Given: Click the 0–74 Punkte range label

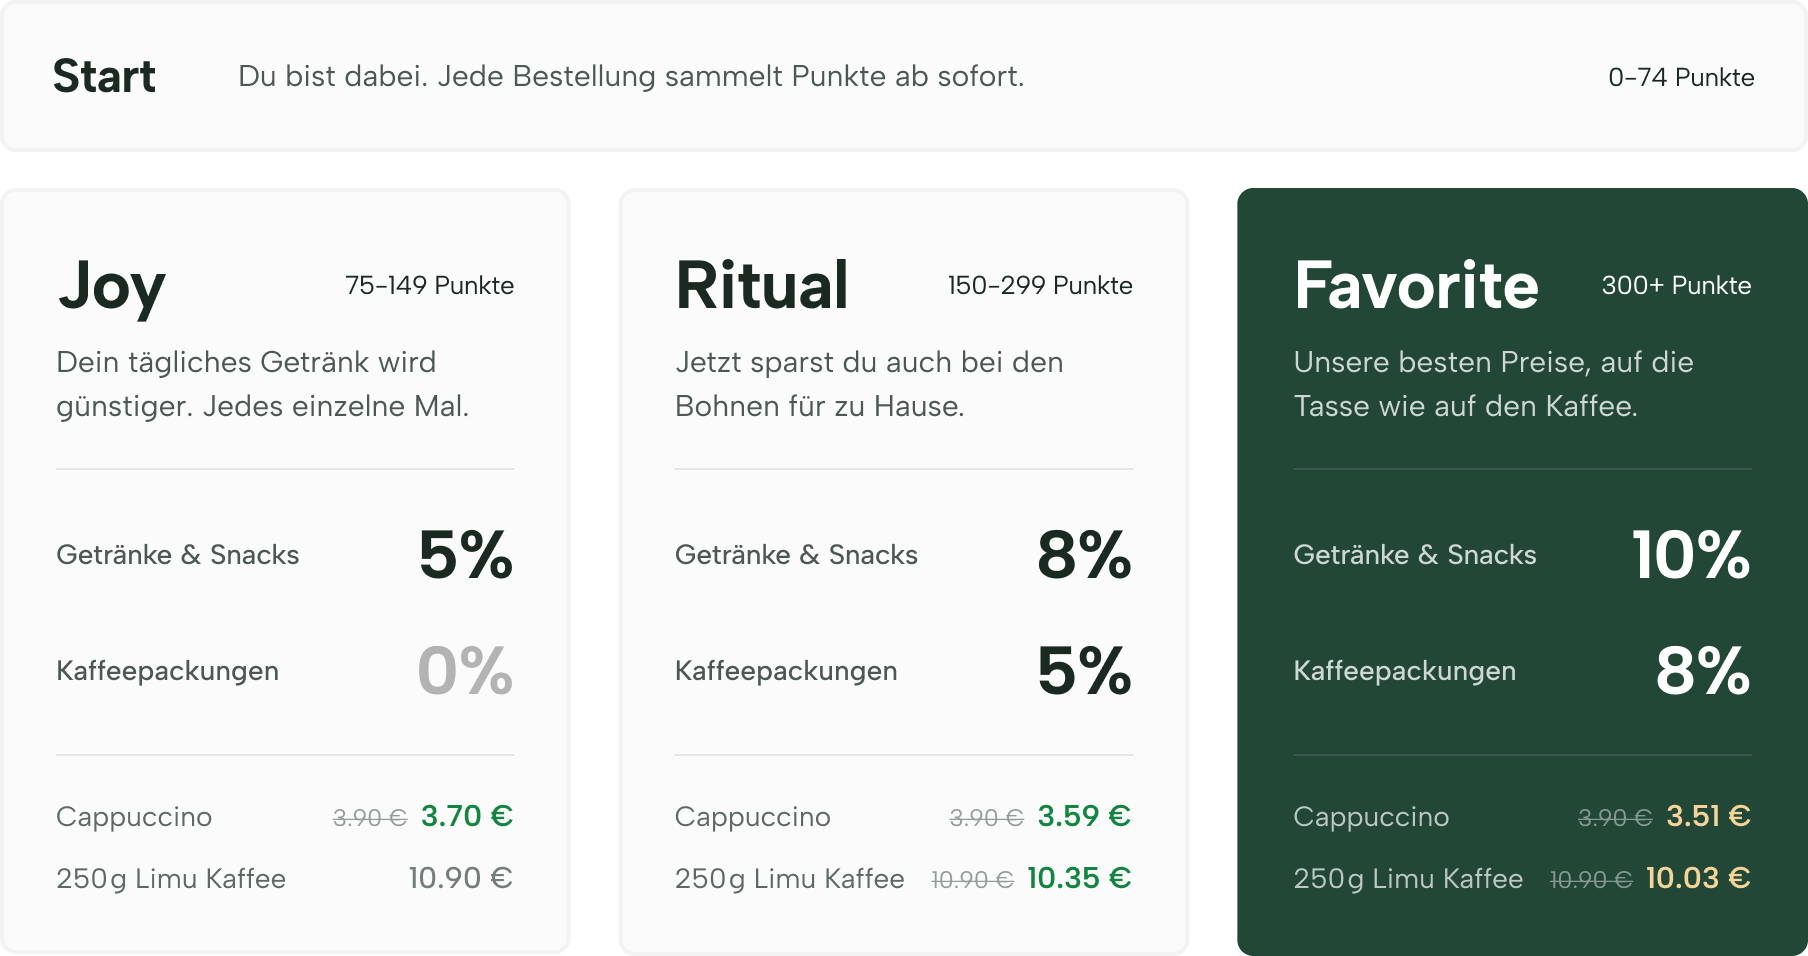Looking at the screenshot, I should click(x=1681, y=77).
